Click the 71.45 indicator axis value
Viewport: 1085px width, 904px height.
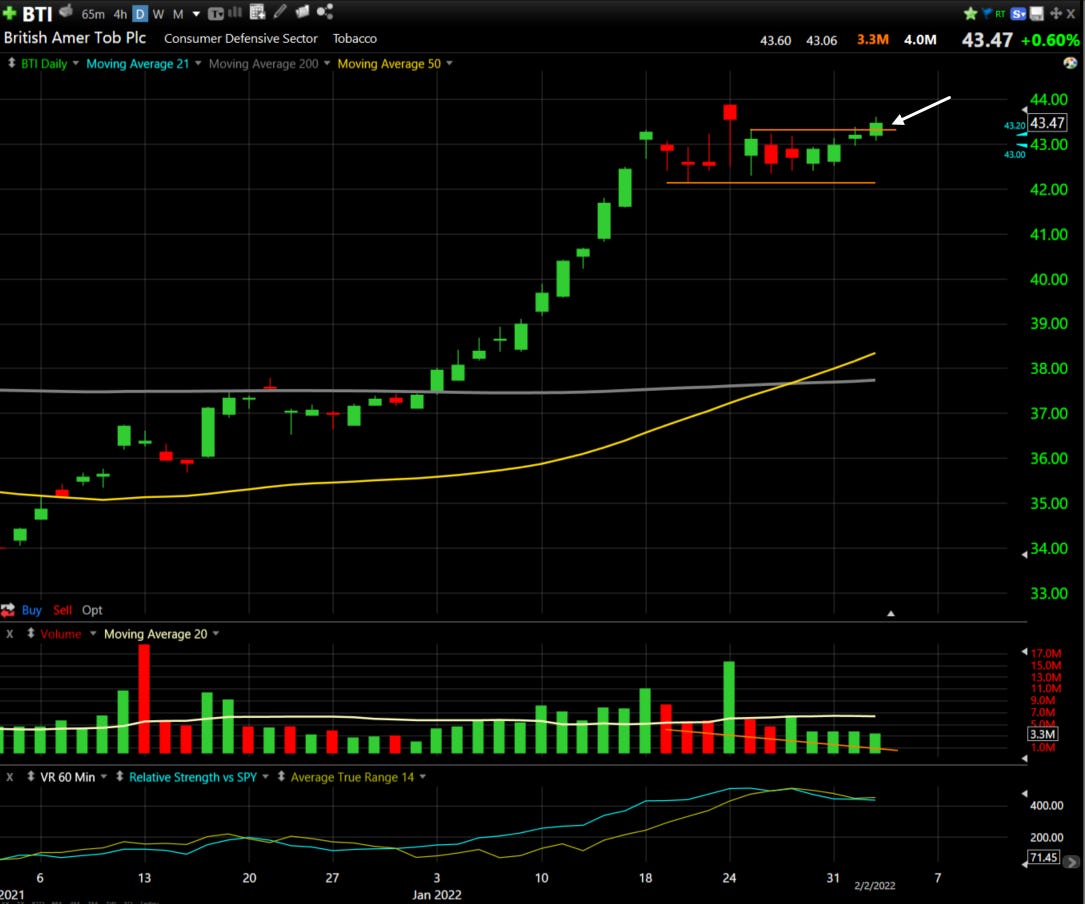tap(1043, 857)
